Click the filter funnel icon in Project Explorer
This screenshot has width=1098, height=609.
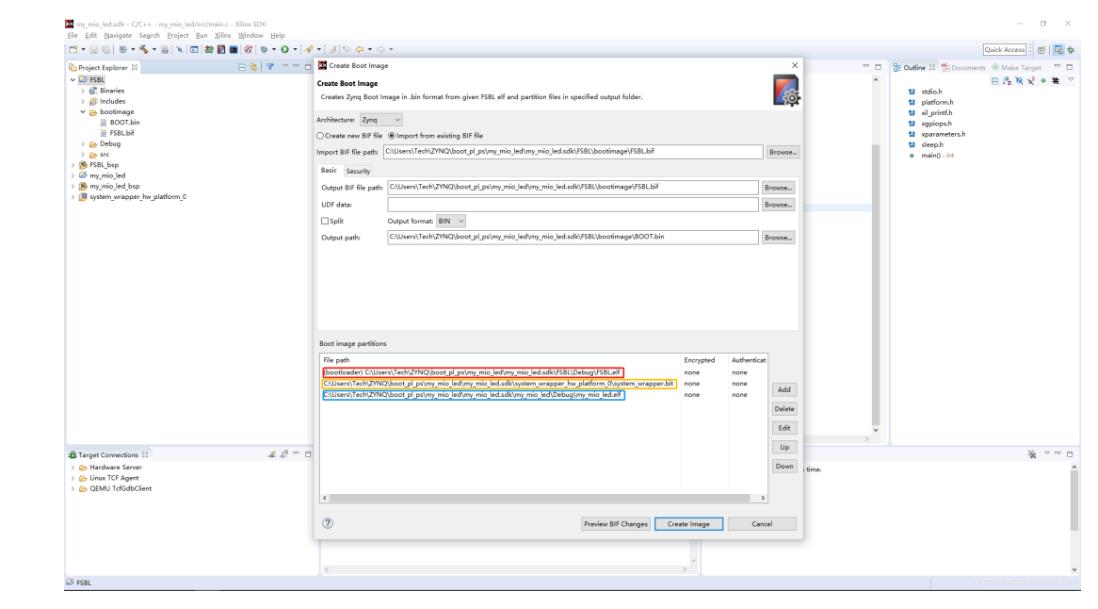[270, 67]
